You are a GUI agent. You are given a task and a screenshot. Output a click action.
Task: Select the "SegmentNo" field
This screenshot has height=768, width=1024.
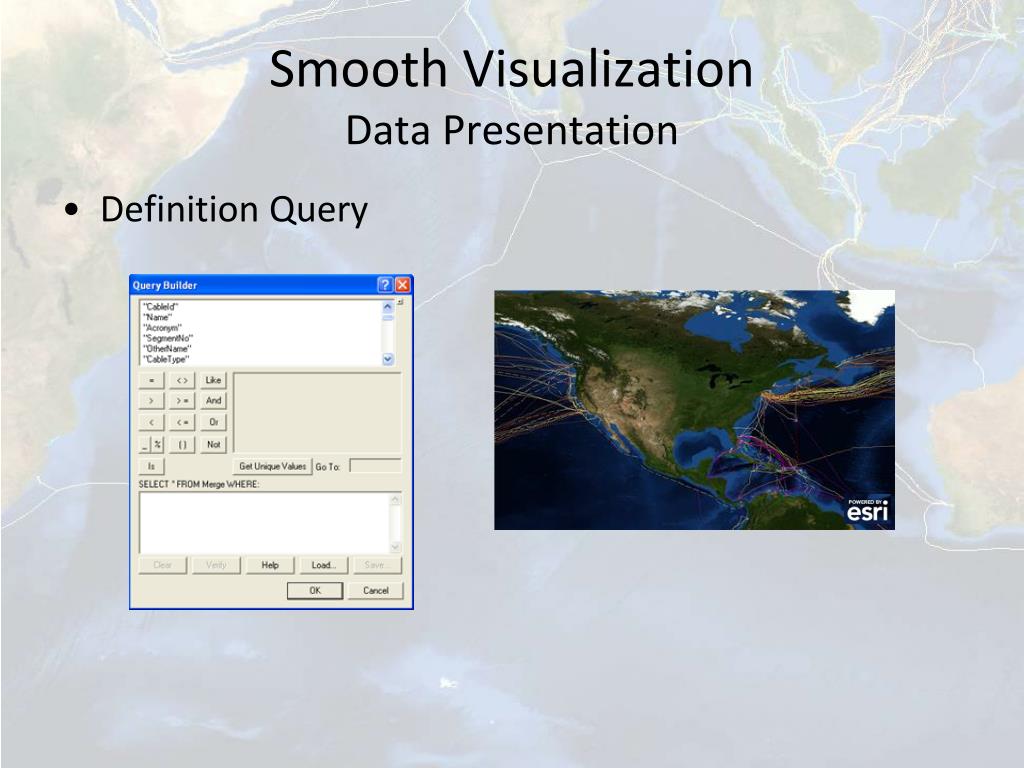[167, 338]
